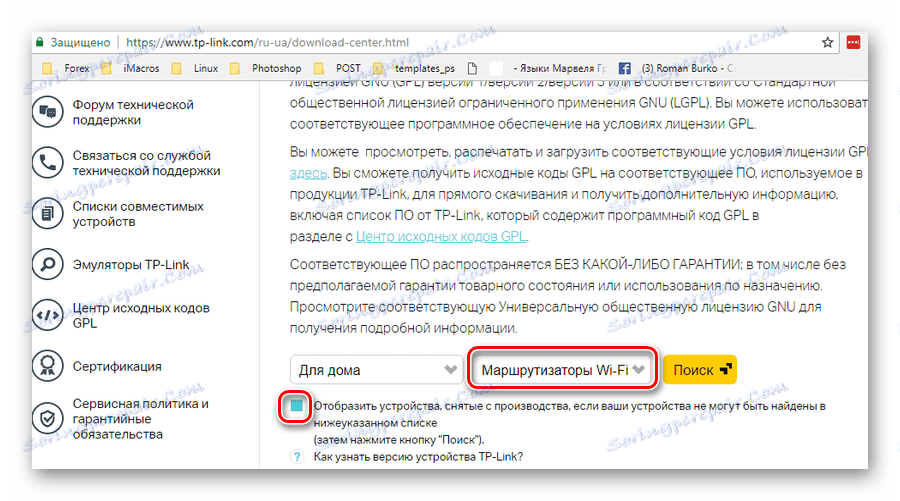
Task: Enable the discontinued devices checkbox
Action: [296, 406]
